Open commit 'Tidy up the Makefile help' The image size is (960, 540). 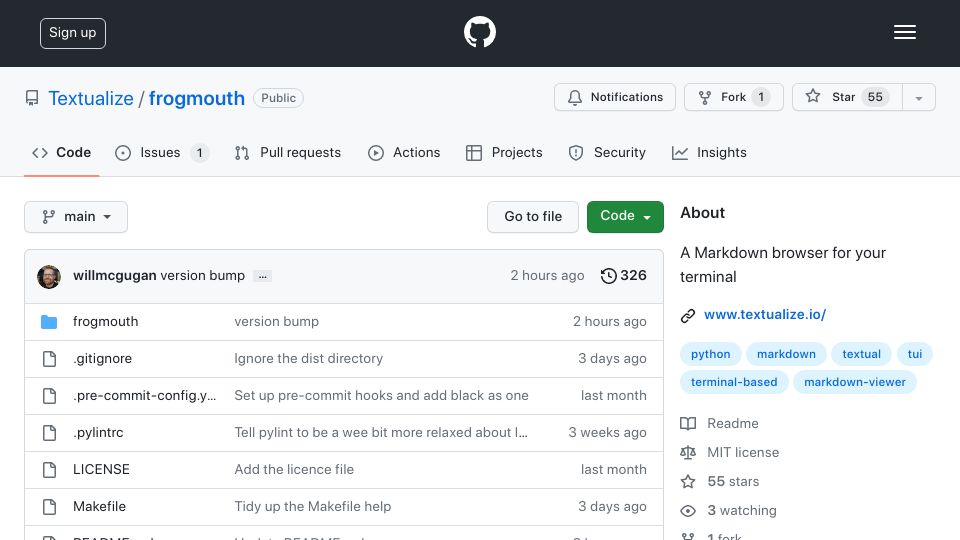tap(312, 506)
